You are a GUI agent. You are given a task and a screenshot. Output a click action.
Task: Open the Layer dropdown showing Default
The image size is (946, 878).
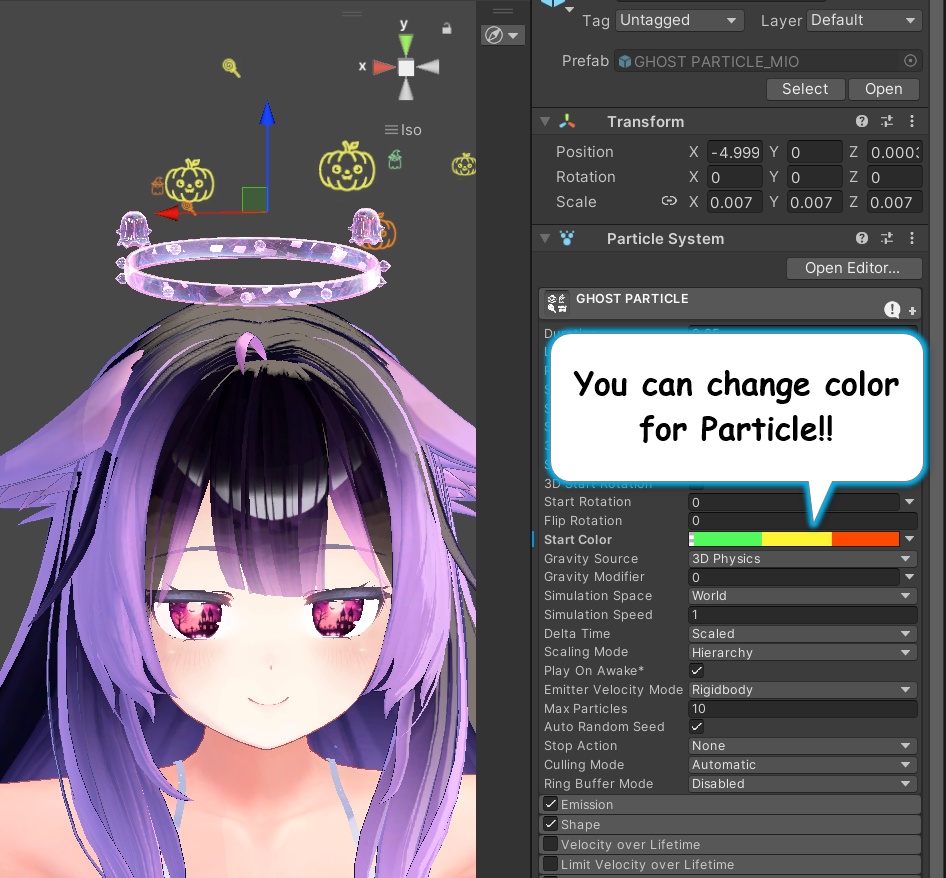(864, 21)
